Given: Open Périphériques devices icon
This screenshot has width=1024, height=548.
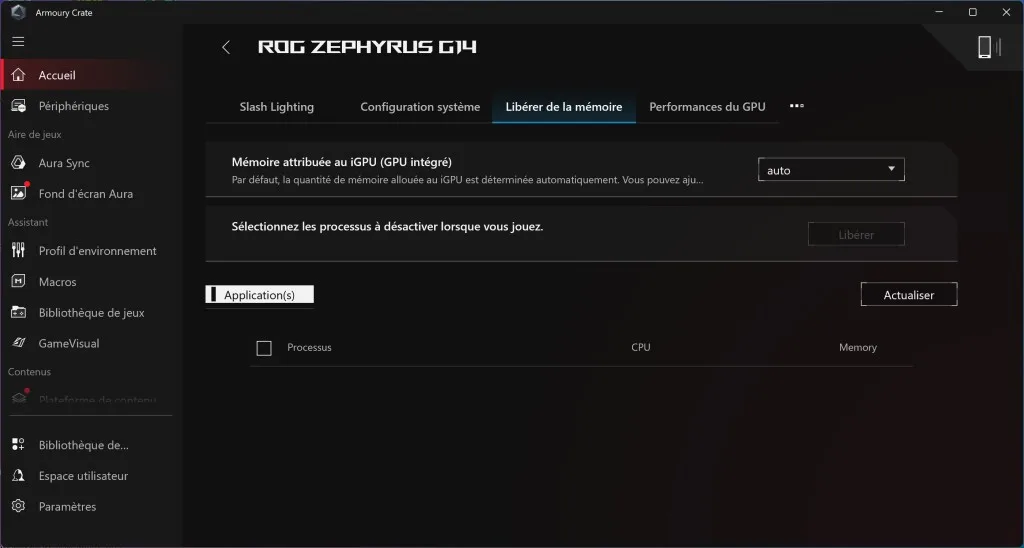Looking at the screenshot, I should pyautogui.click(x=18, y=106).
